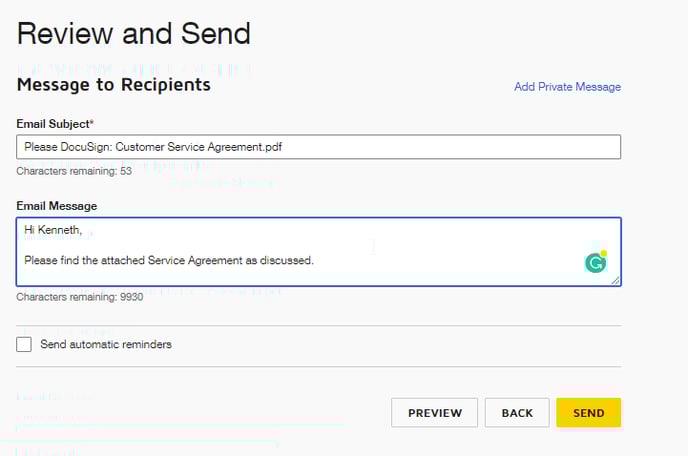
Task: Click the "Message to Recipients" section heading
Action: (x=114, y=85)
